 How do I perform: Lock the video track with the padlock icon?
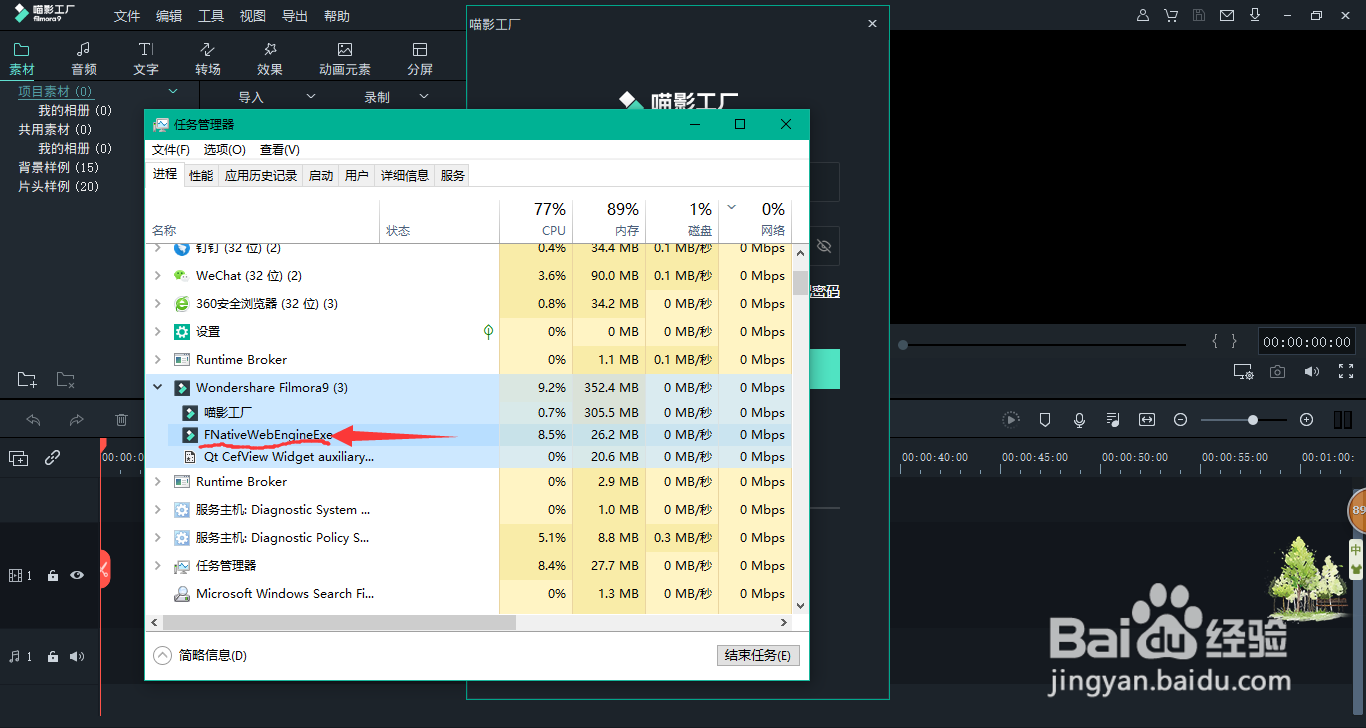[x=52, y=575]
